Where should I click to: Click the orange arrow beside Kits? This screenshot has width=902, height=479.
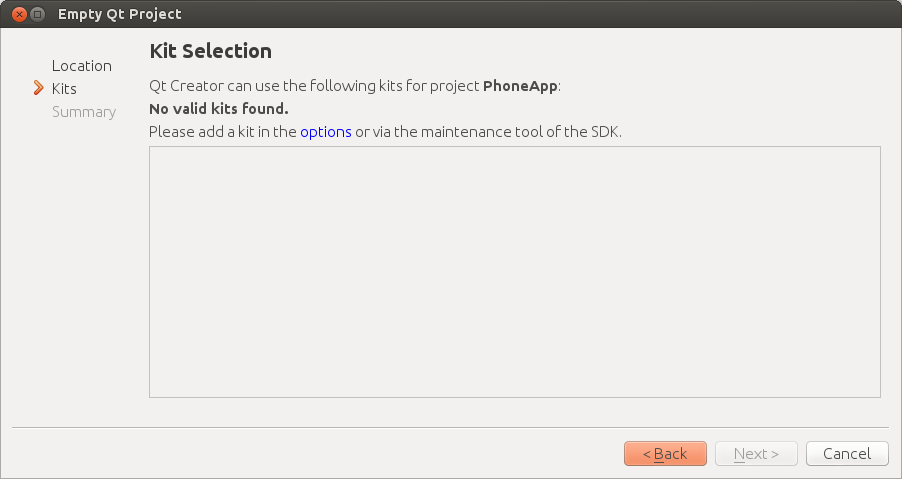38,88
